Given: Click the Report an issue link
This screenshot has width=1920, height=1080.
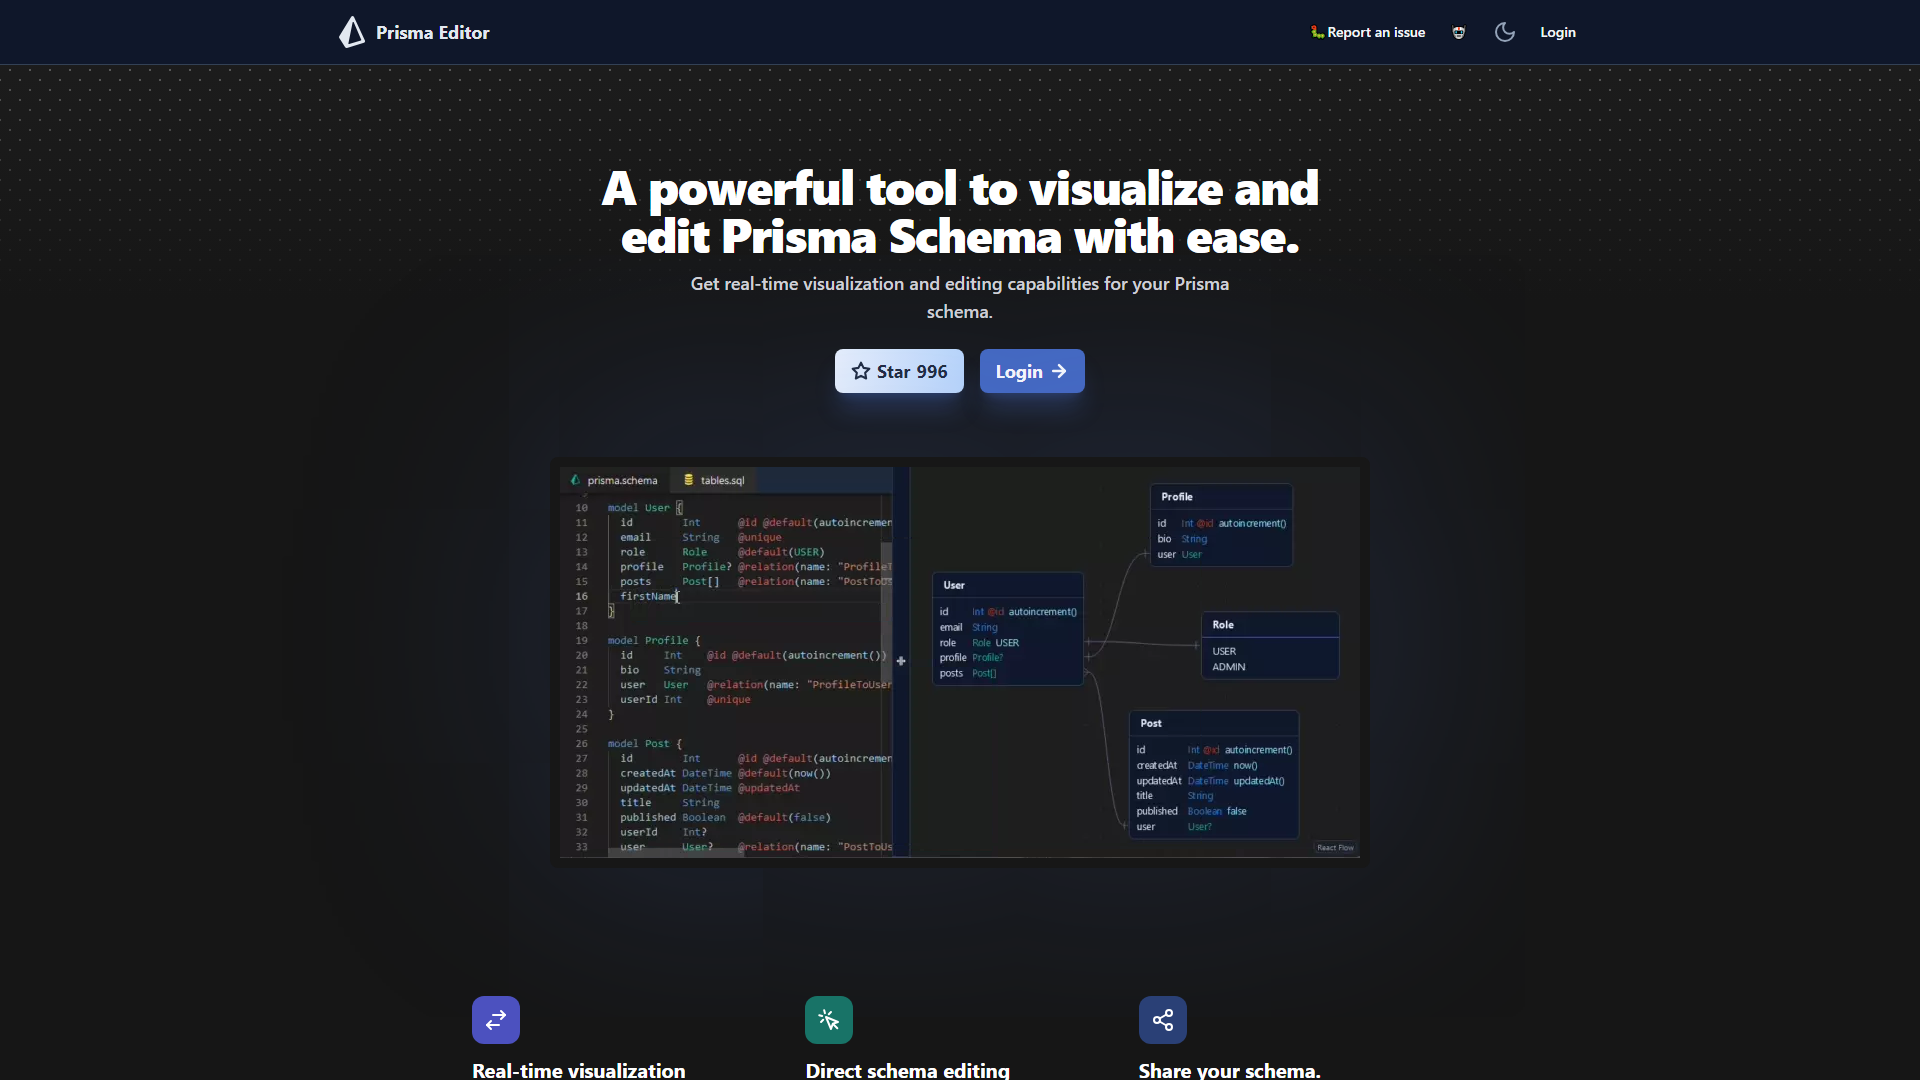Looking at the screenshot, I should pyautogui.click(x=1368, y=32).
